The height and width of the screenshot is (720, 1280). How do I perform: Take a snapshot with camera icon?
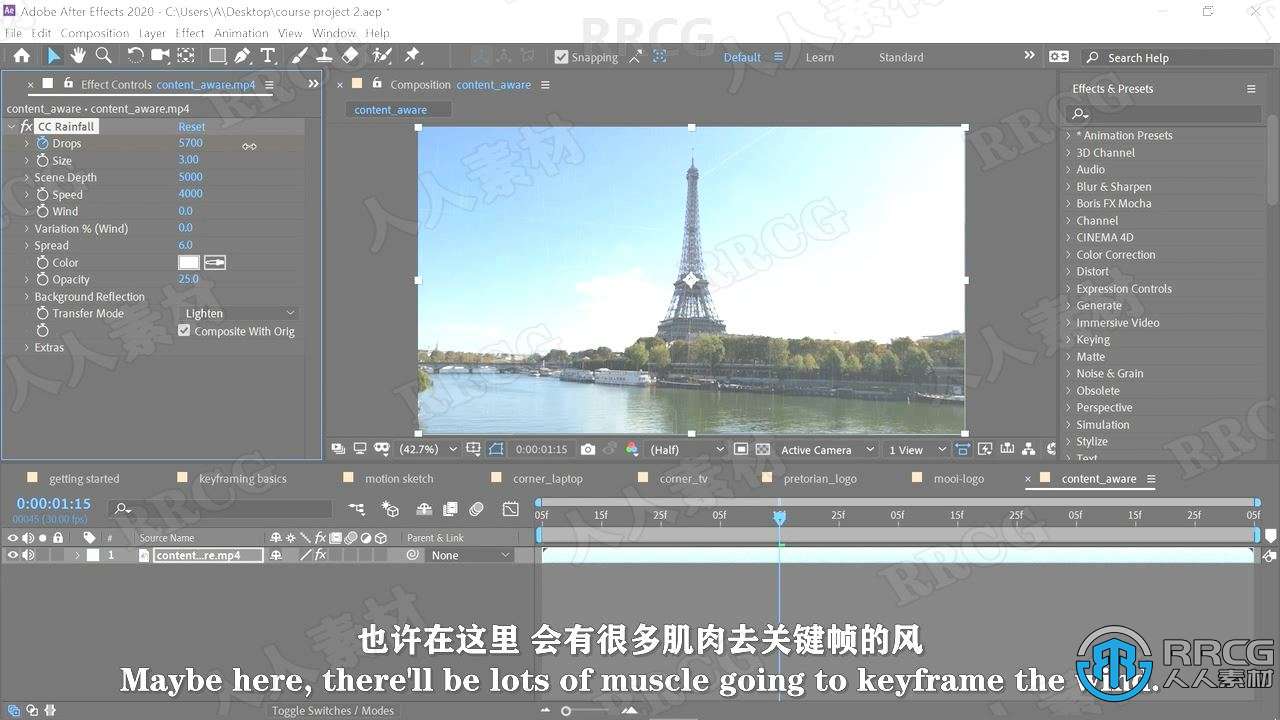[588, 450]
